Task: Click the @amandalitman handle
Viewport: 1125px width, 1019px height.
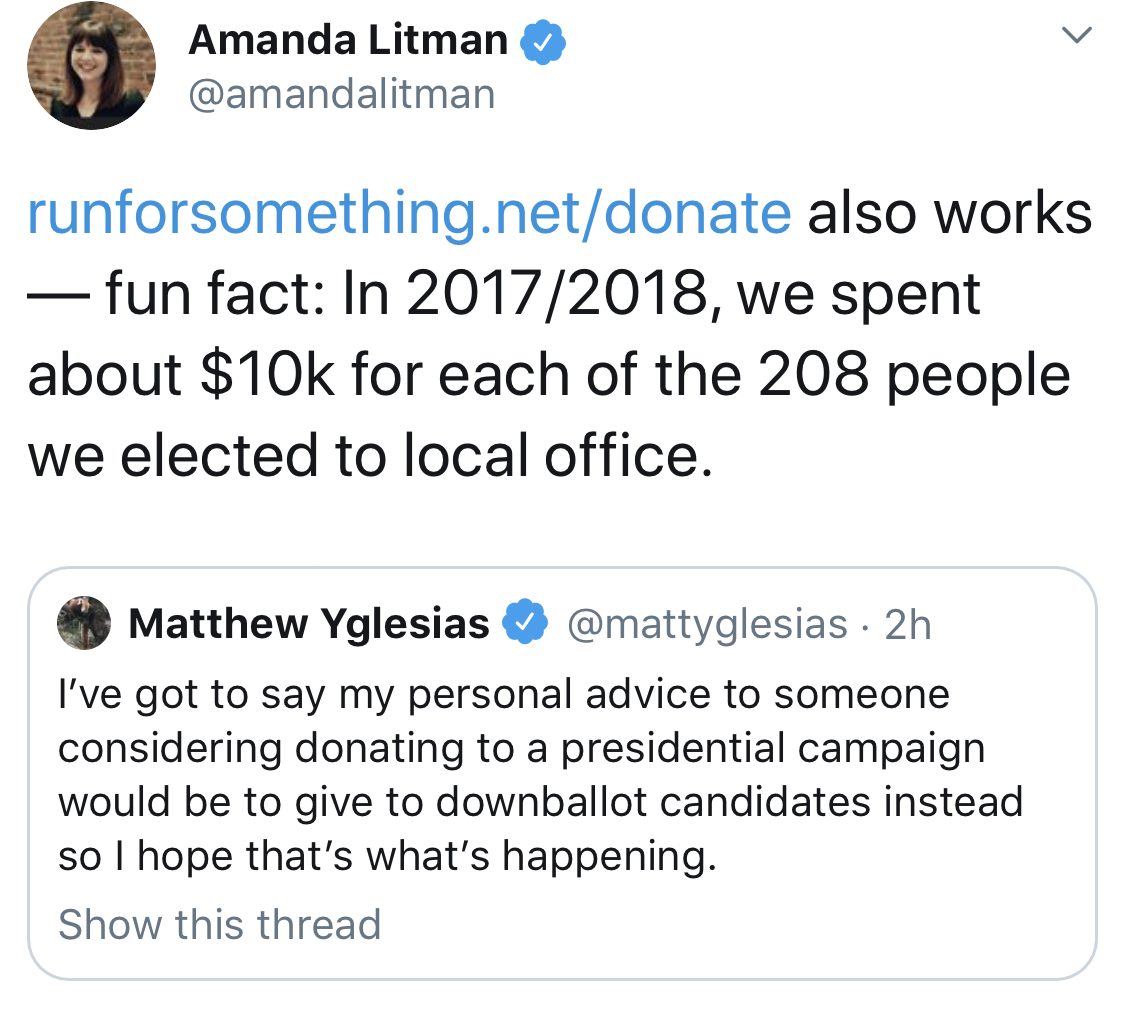Action: point(341,94)
